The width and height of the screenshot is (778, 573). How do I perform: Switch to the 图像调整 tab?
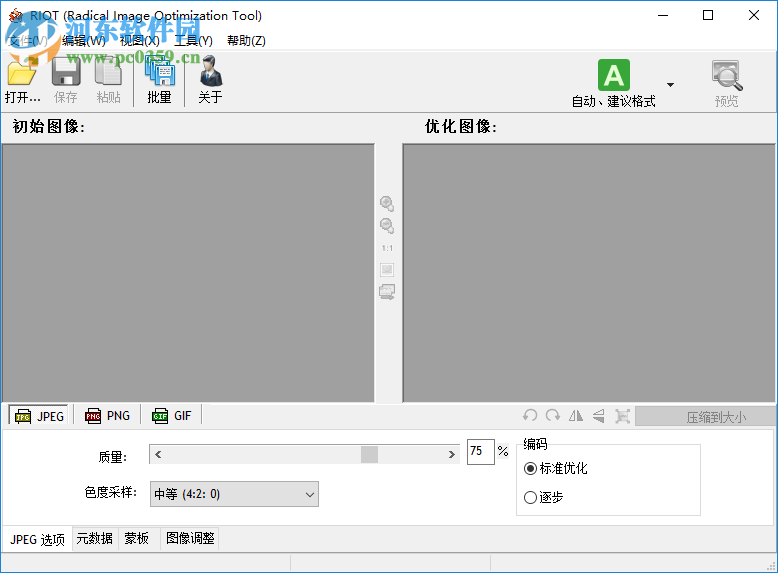click(x=190, y=538)
